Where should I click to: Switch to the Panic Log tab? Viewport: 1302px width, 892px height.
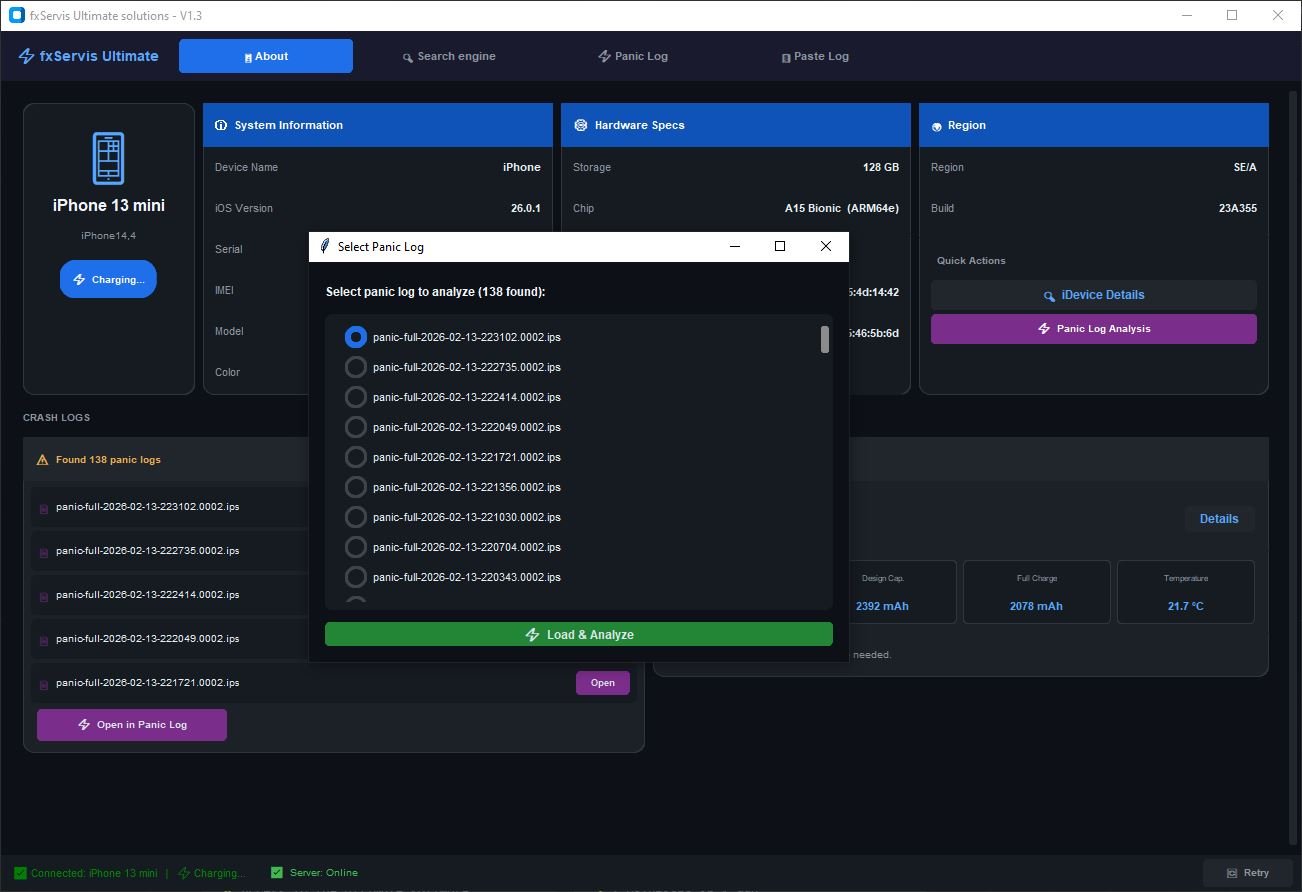click(x=633, y=56)
